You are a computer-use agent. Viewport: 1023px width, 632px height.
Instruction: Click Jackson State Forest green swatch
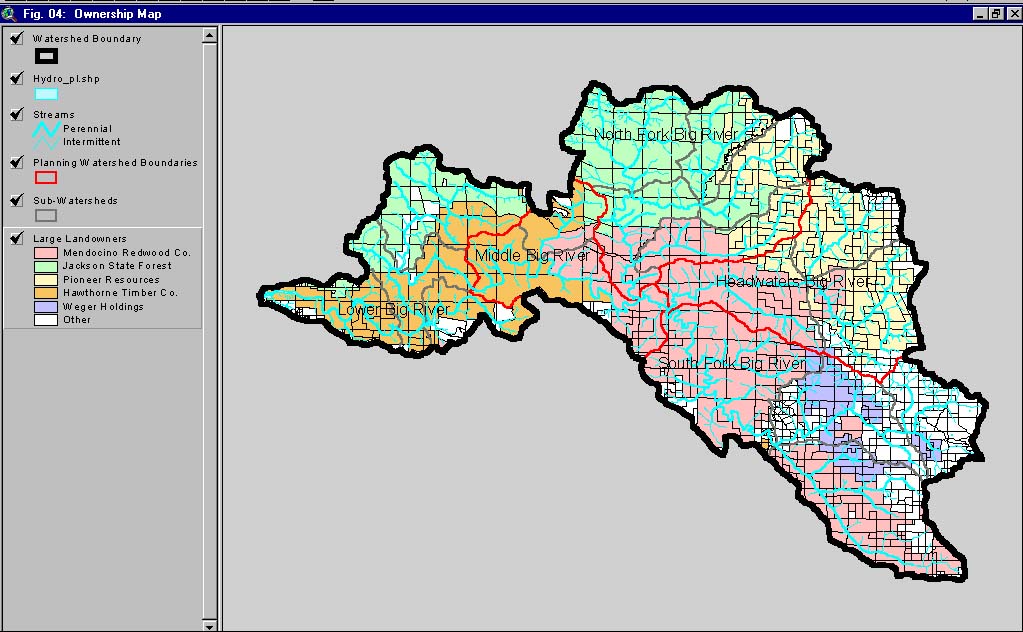pyautogui.click(x=46, y=266)
